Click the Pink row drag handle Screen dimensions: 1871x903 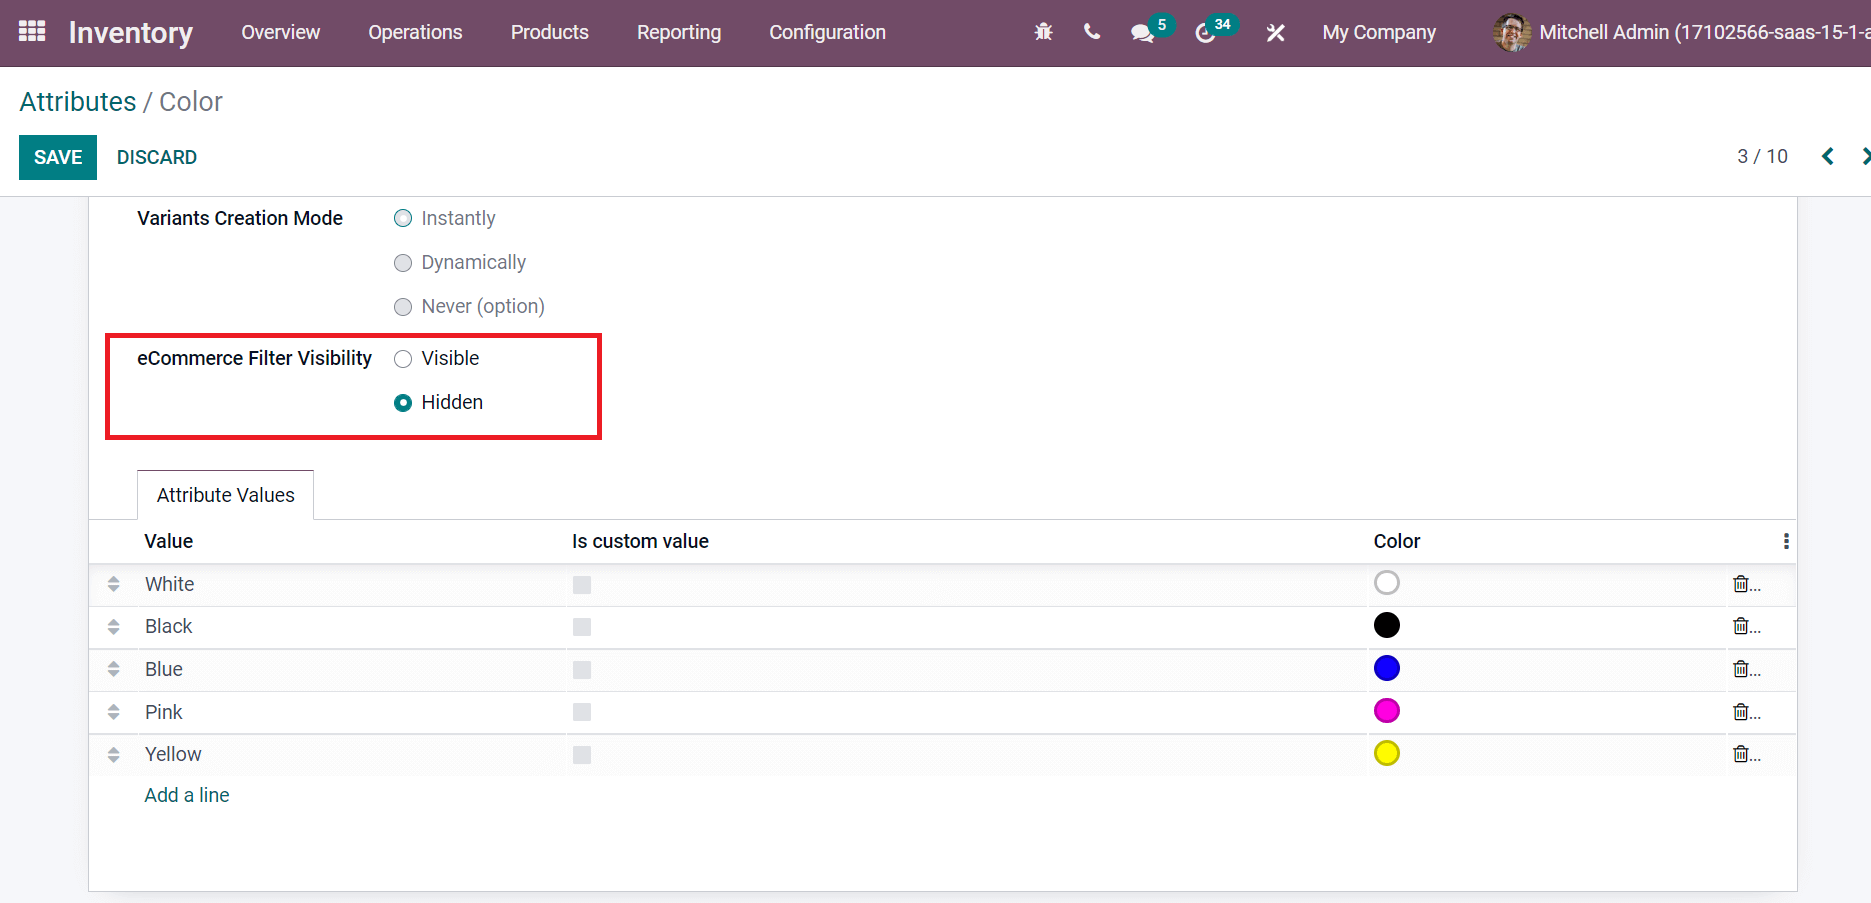(113, 712)
